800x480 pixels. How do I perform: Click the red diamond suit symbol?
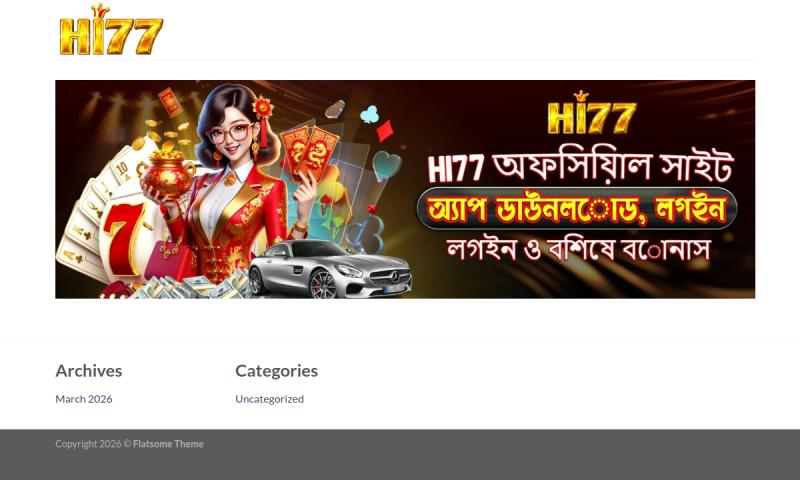(x=385, y=131)
